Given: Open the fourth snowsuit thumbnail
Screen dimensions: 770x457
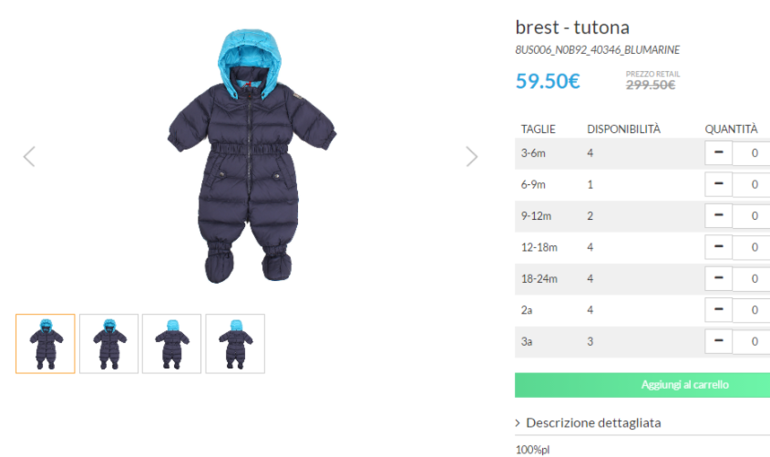Looking at the screenshot, I should click(x=235, y=344).
